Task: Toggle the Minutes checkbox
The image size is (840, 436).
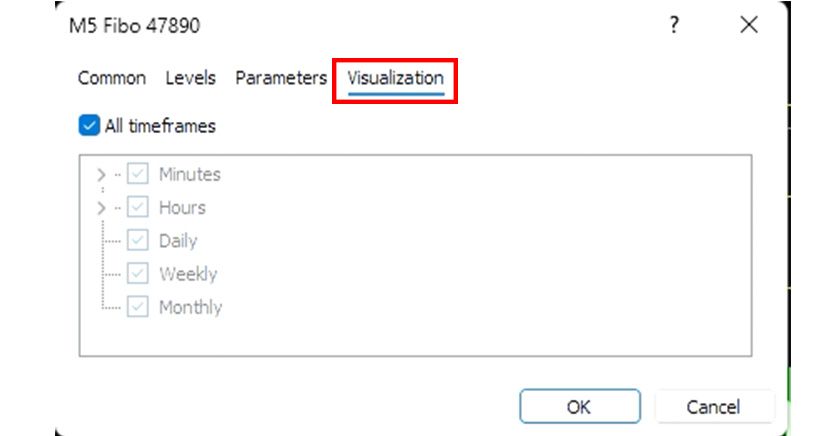Action: tap(138, 175)
